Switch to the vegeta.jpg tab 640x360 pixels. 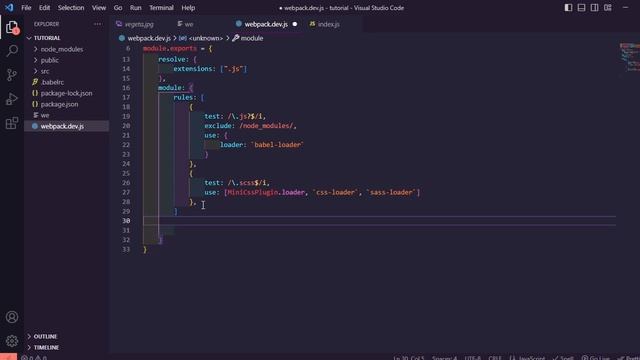point(140,24)
